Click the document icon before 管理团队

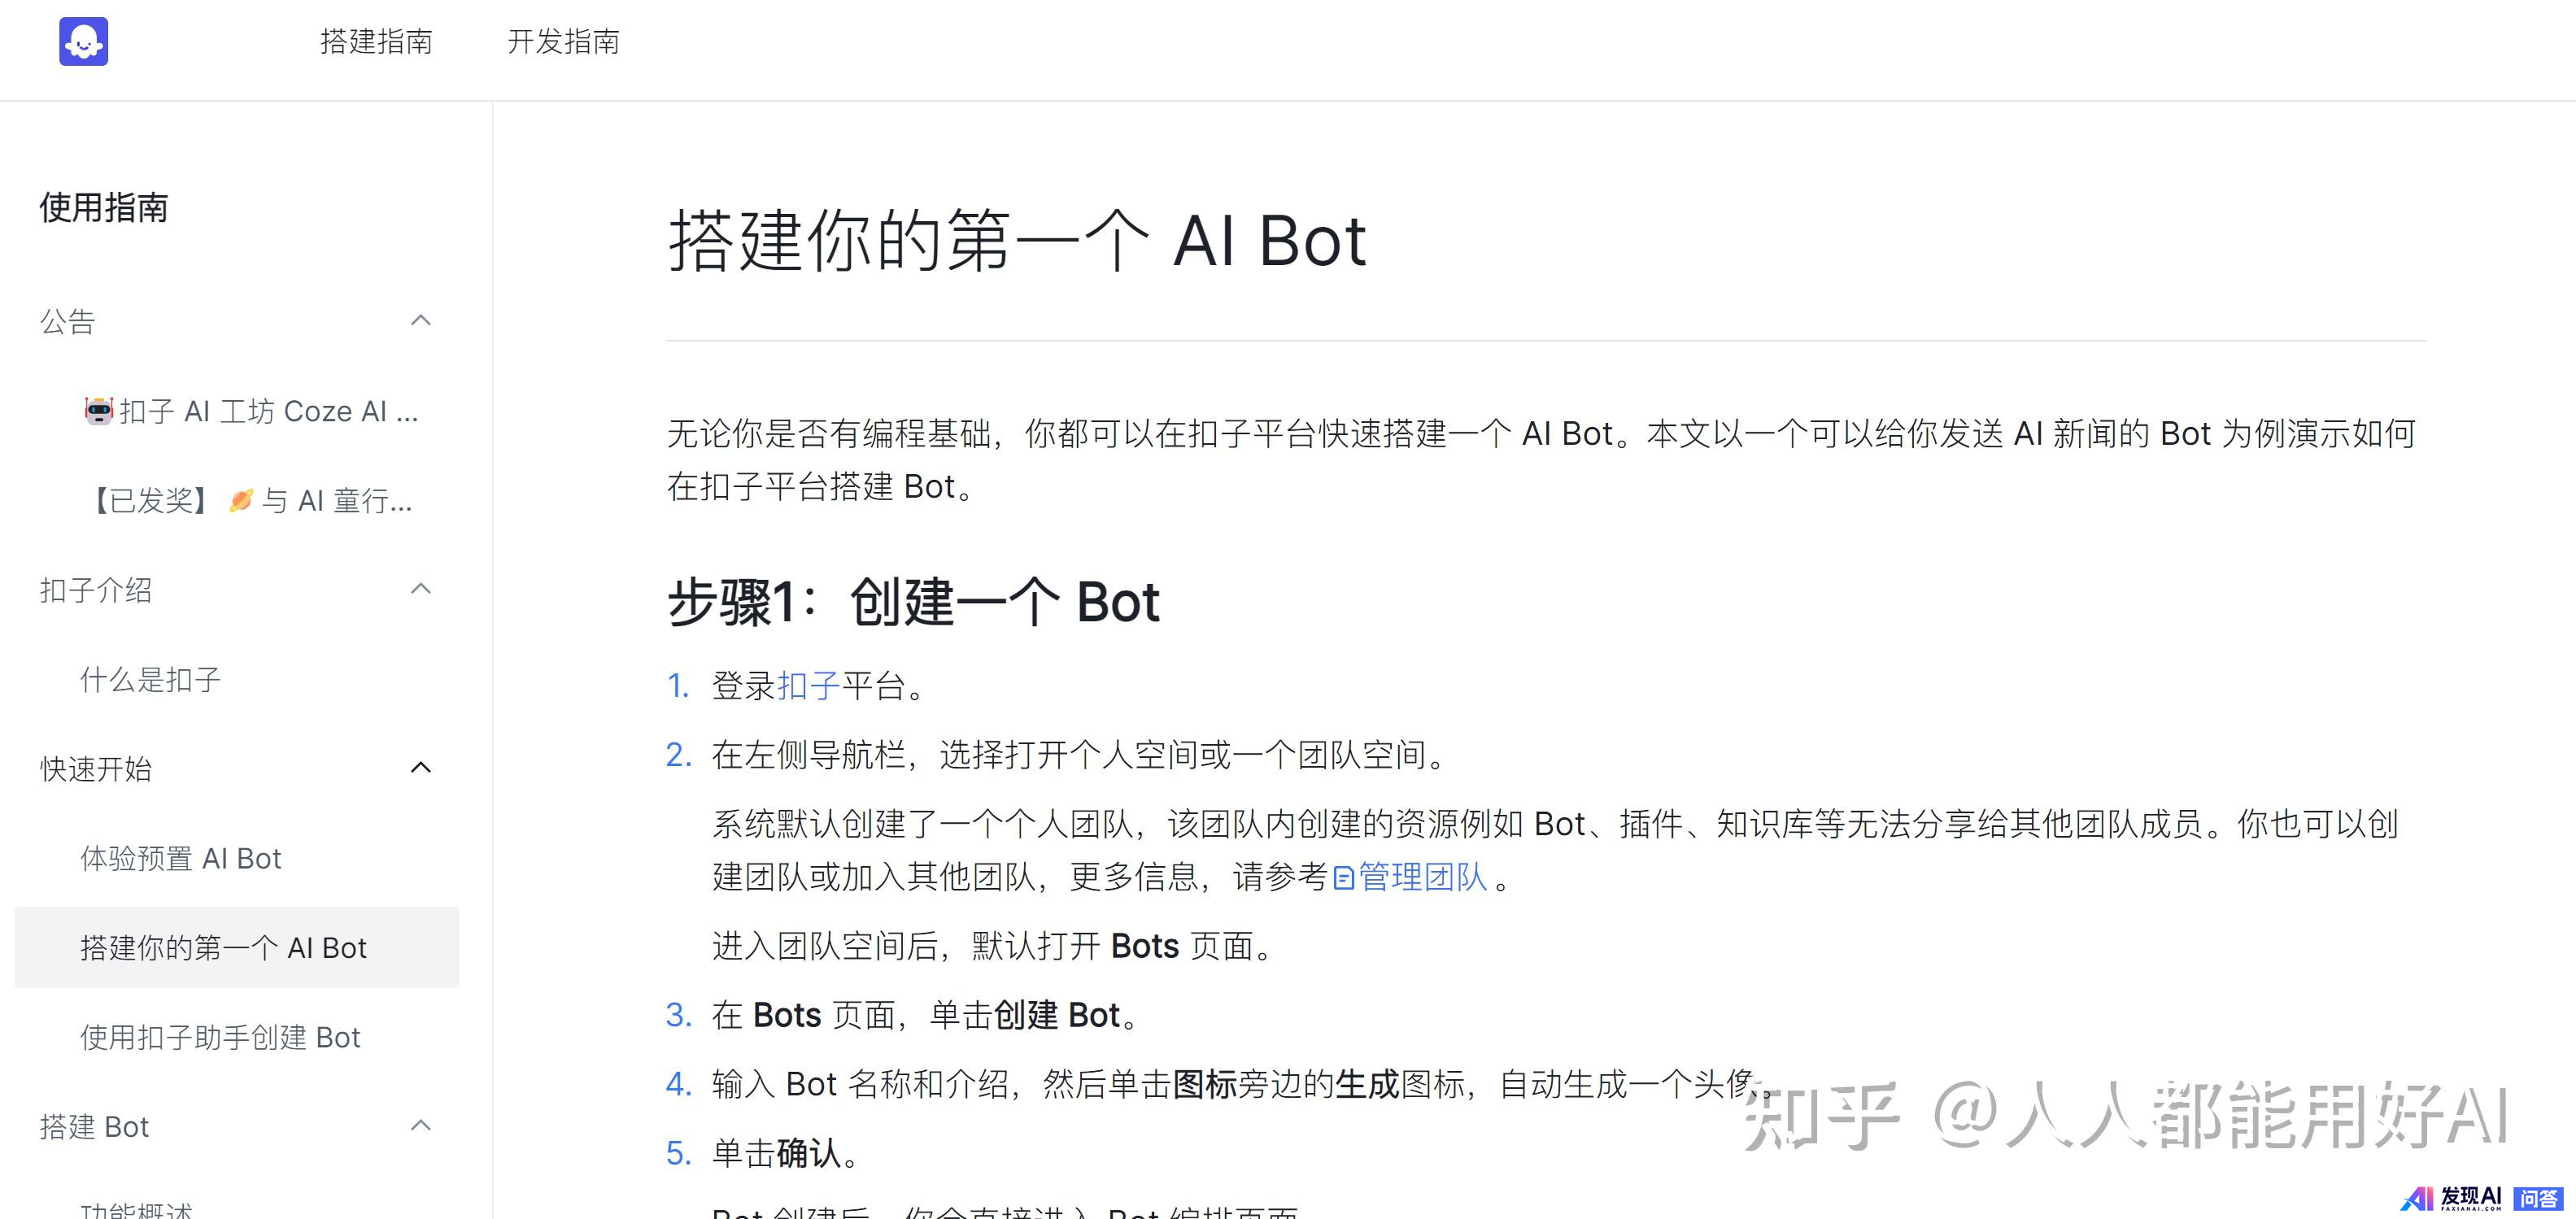coord(1343,878)
